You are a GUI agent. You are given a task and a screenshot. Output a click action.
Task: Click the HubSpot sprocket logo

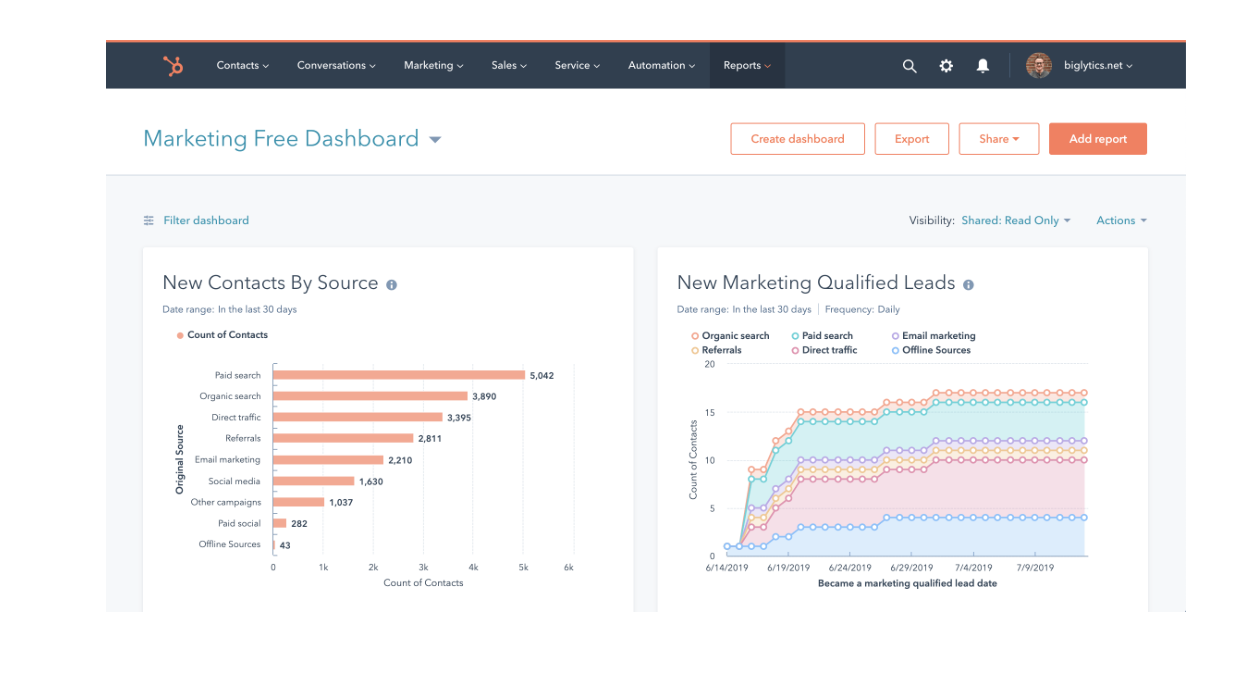point(173,65)
